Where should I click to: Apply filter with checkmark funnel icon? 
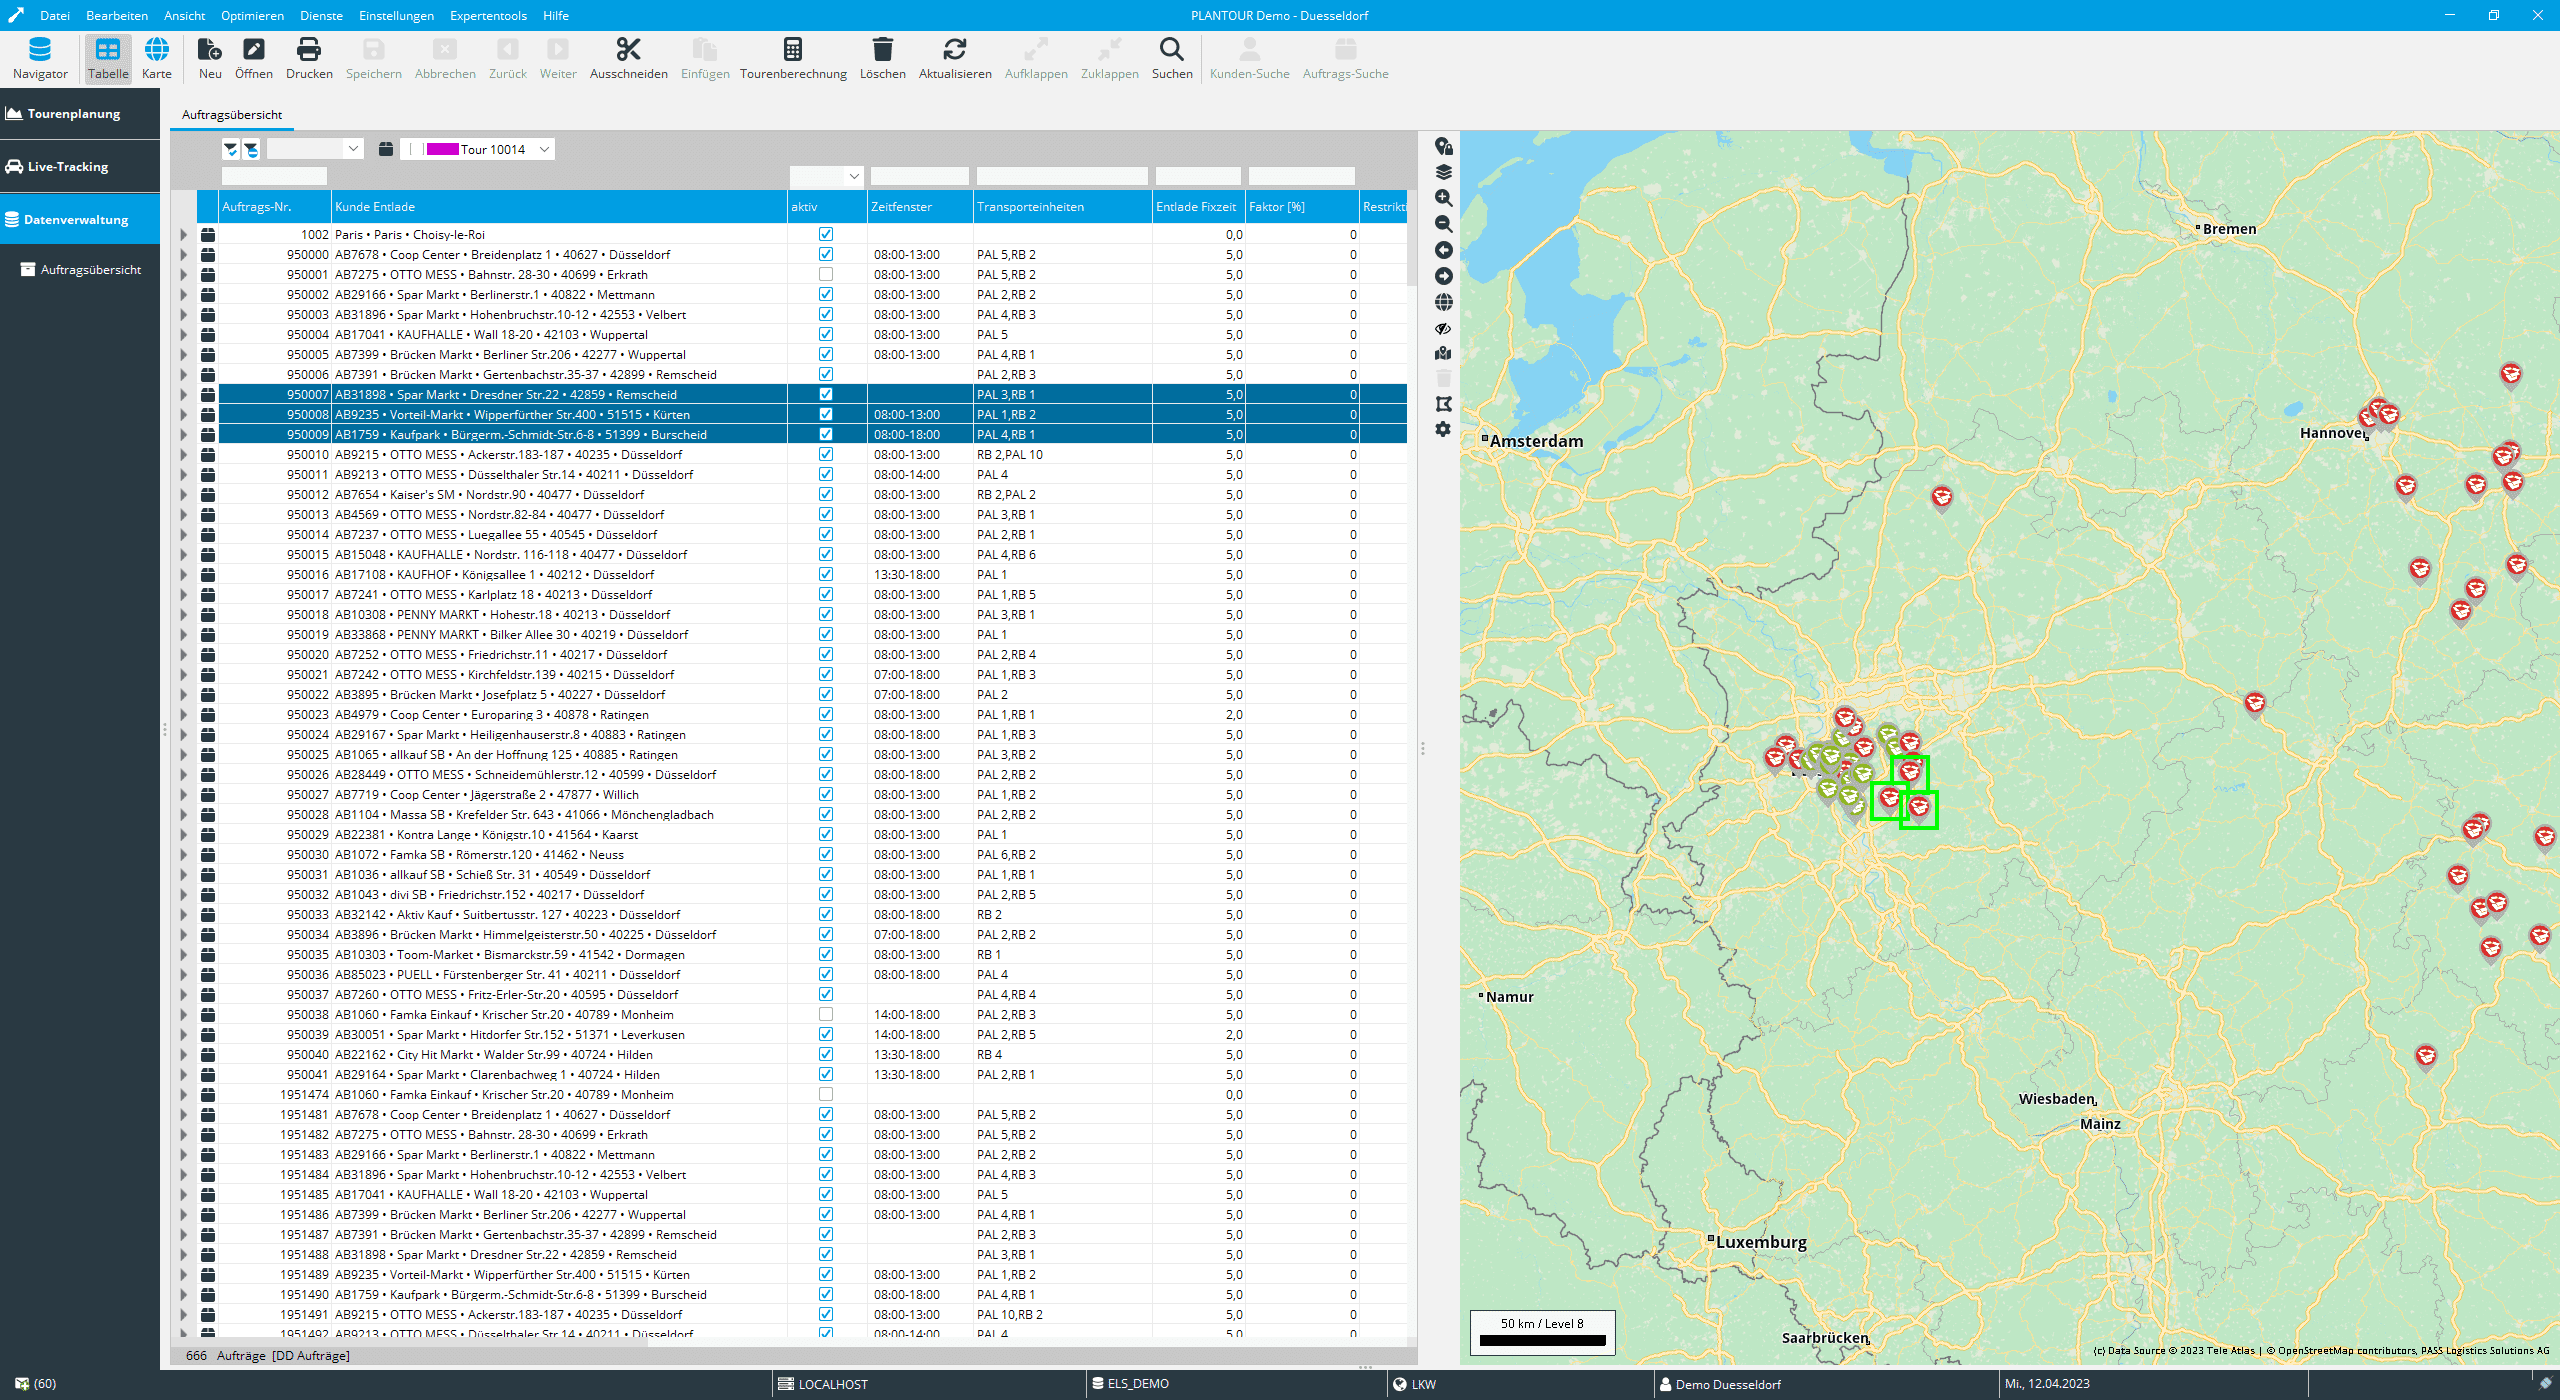[x=231, y=149]
